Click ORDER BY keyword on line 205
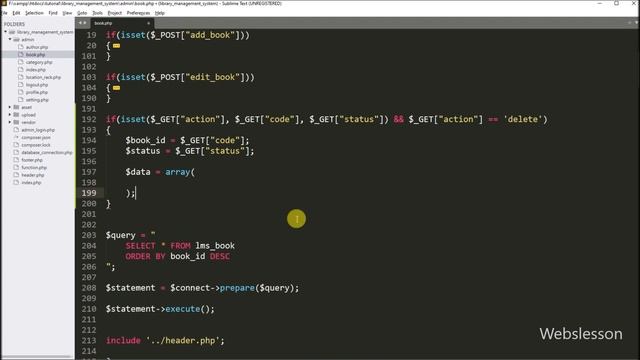The height and width of the screenshot is (360, 640). (145, 256)
